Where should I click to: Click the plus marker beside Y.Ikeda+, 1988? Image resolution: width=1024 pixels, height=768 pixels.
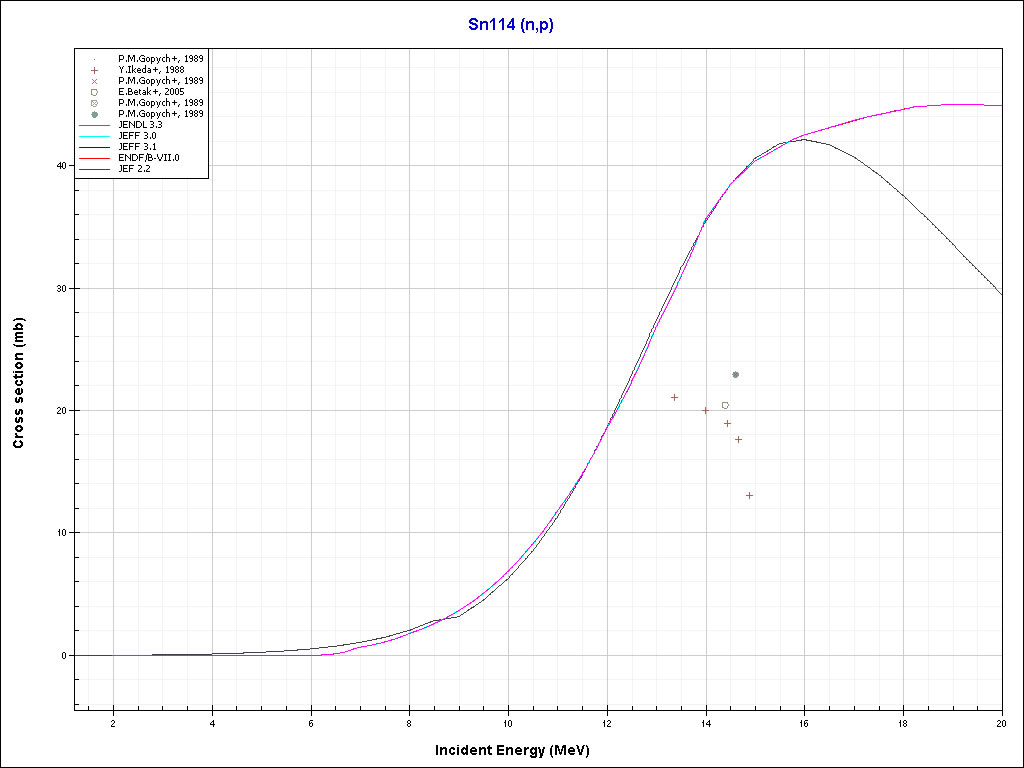[x=94, y=70]
